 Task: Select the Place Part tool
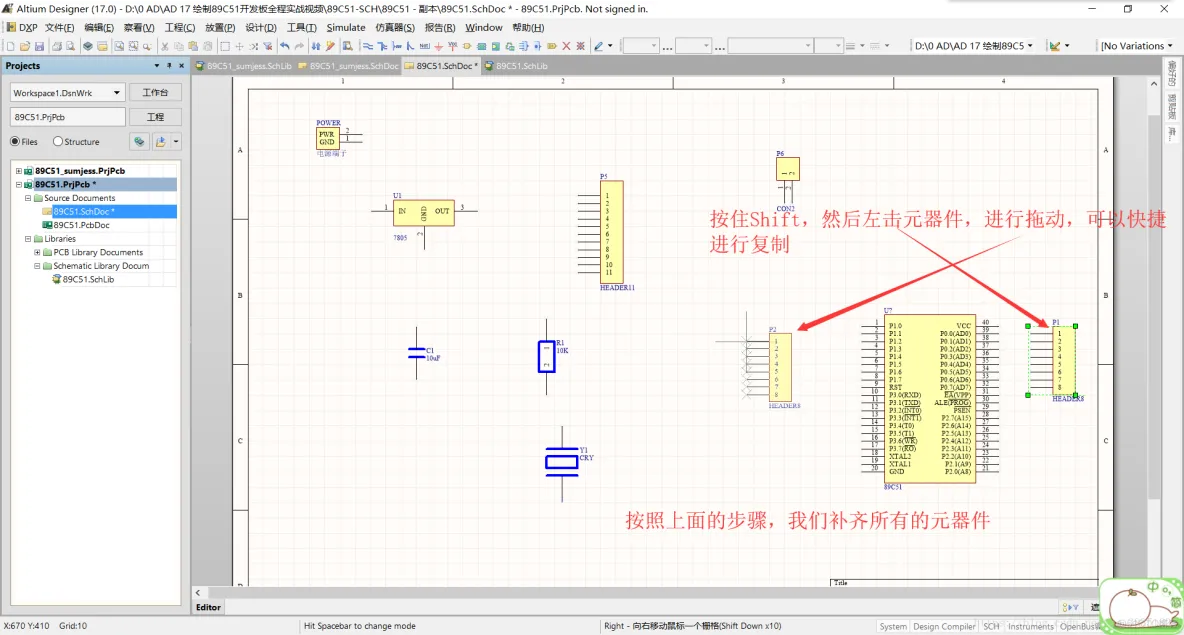(x=467, y=46)
